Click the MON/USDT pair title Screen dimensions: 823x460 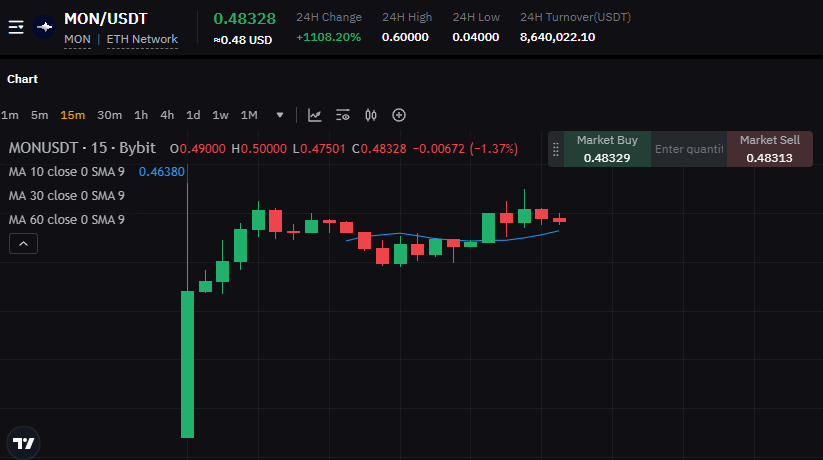[x=105, y=19]
